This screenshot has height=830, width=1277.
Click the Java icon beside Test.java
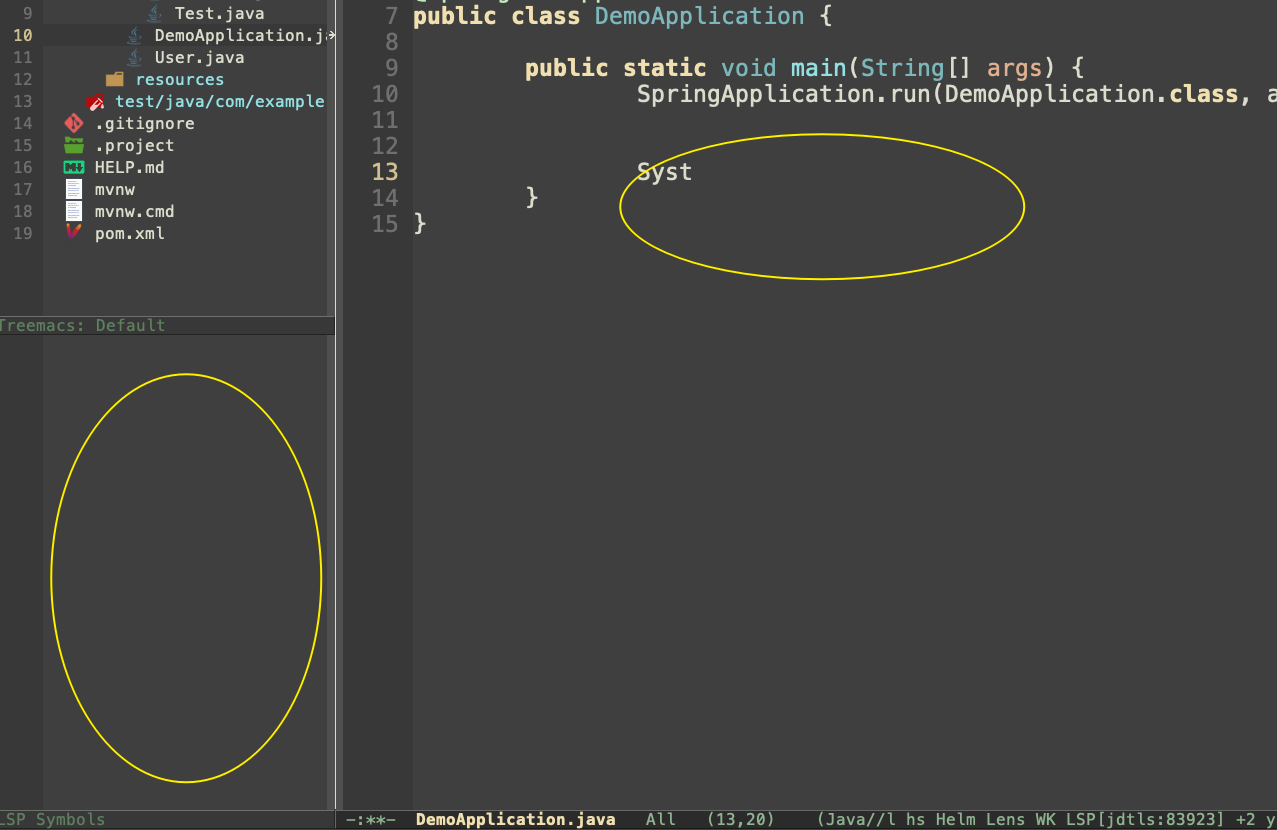pos(154,14)
